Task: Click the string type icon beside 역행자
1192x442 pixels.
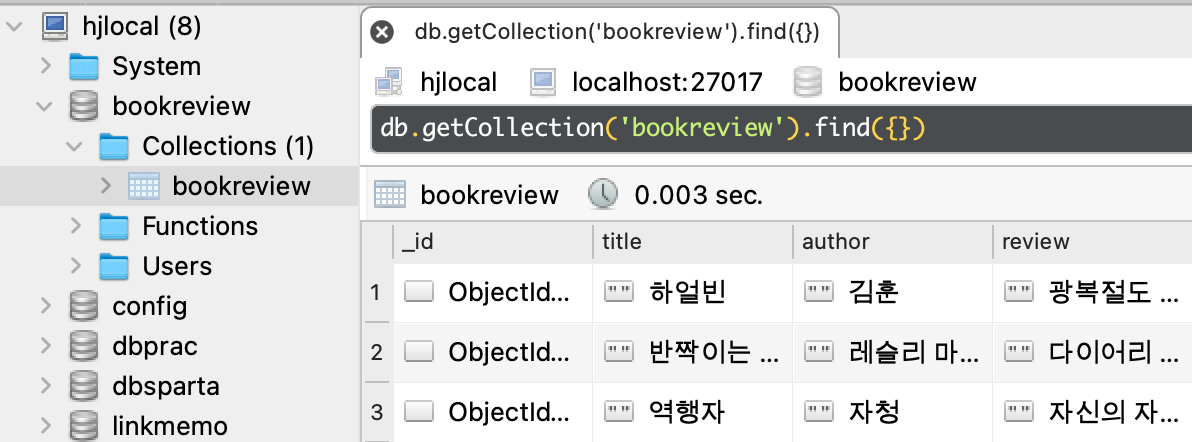Action: click(620, 412)
